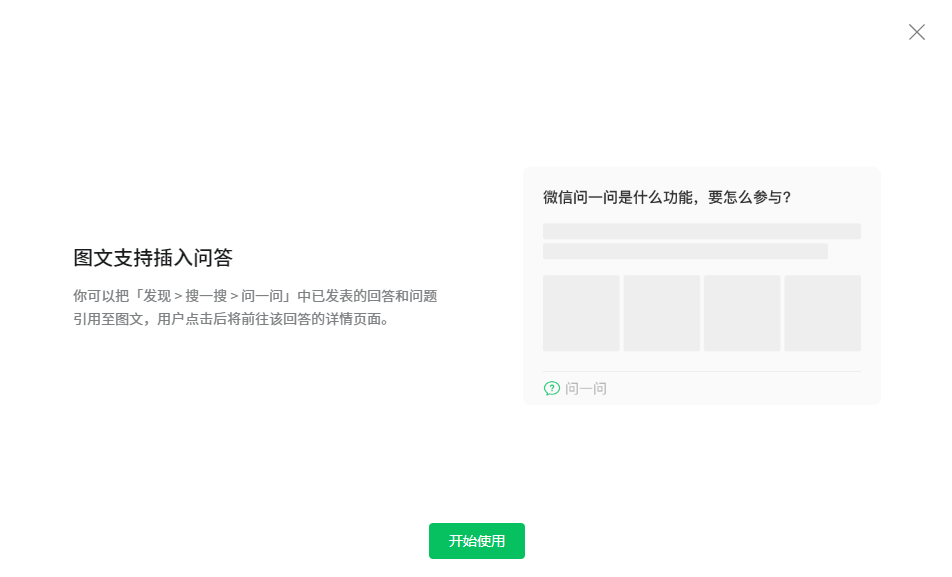The width and height of the screenshot is (952, 577).
Task: Click the description line starting 引用至图文
Action: point(231,319)
